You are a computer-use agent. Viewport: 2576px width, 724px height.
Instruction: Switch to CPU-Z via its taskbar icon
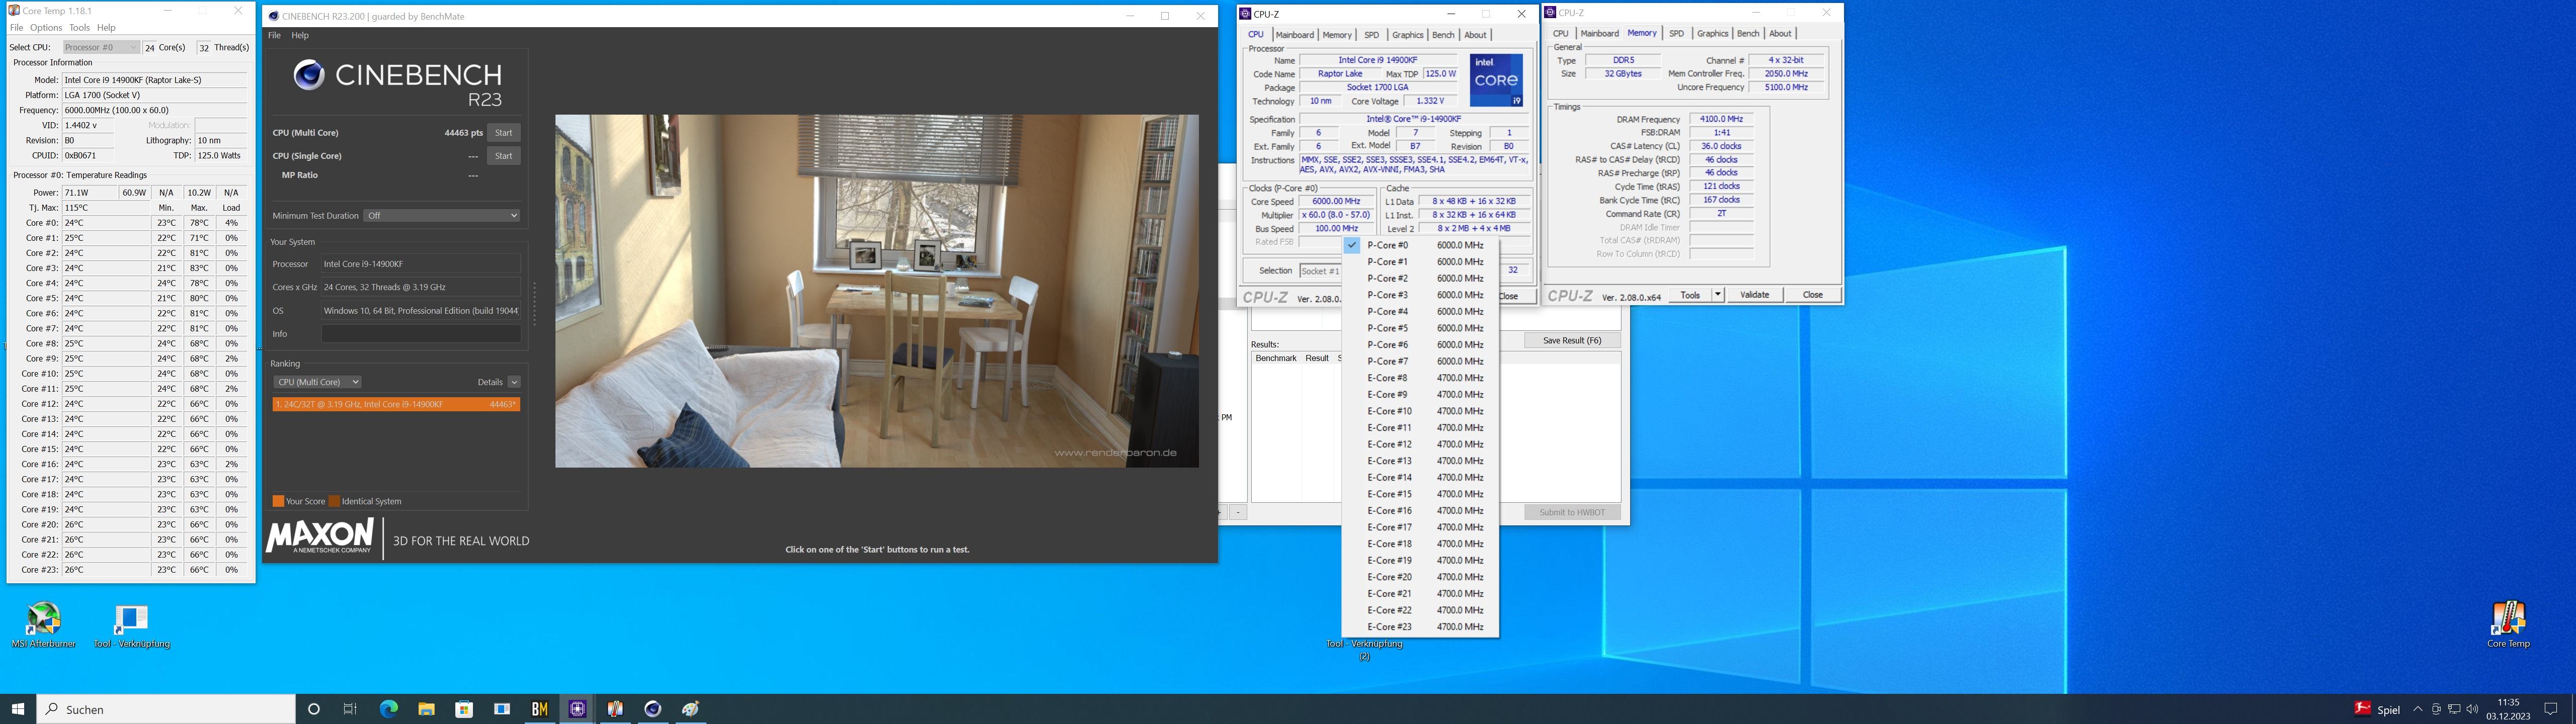pyautogui.click(x=577, y=709)
